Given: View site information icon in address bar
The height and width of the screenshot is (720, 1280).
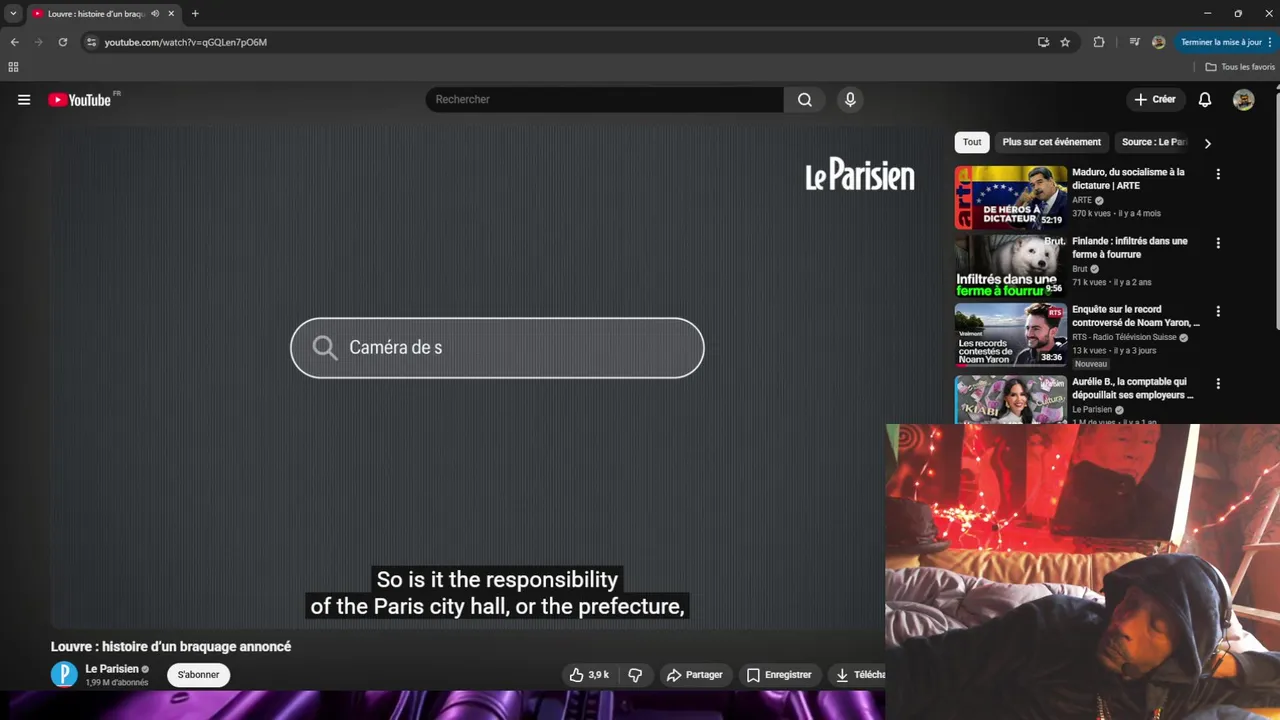Looking at the screenshot, I should click(x=91, y=42).
